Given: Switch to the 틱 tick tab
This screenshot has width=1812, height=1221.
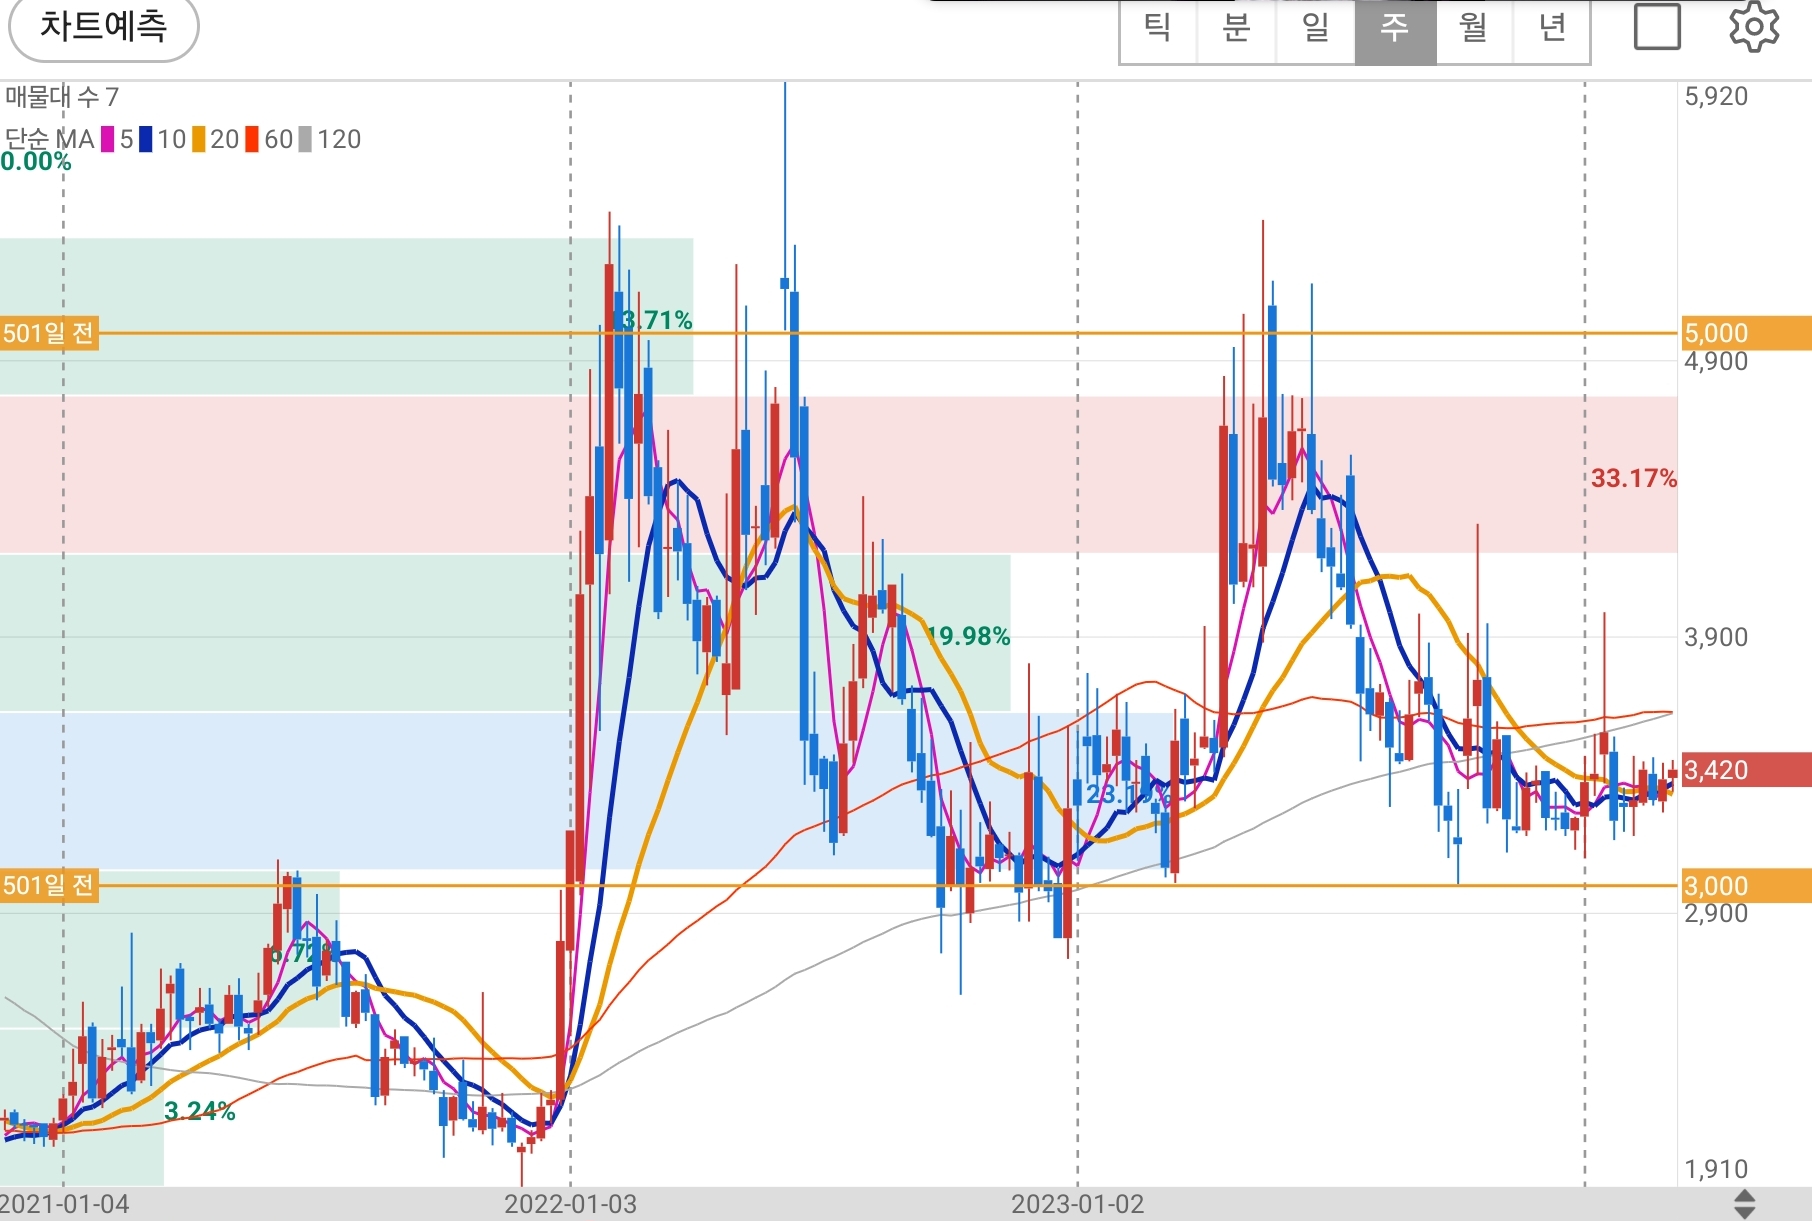Looking at the screenshot, I should coord(1158,29).
